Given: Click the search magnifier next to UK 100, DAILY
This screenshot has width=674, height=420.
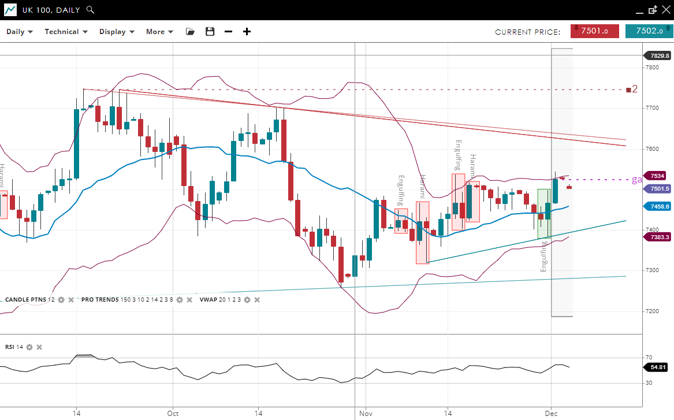Looking at the screenshot, I should (91, 10).
